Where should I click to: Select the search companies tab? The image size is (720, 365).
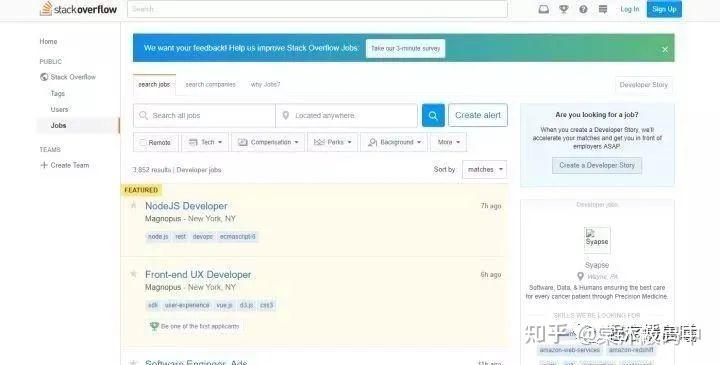point(210,84)
